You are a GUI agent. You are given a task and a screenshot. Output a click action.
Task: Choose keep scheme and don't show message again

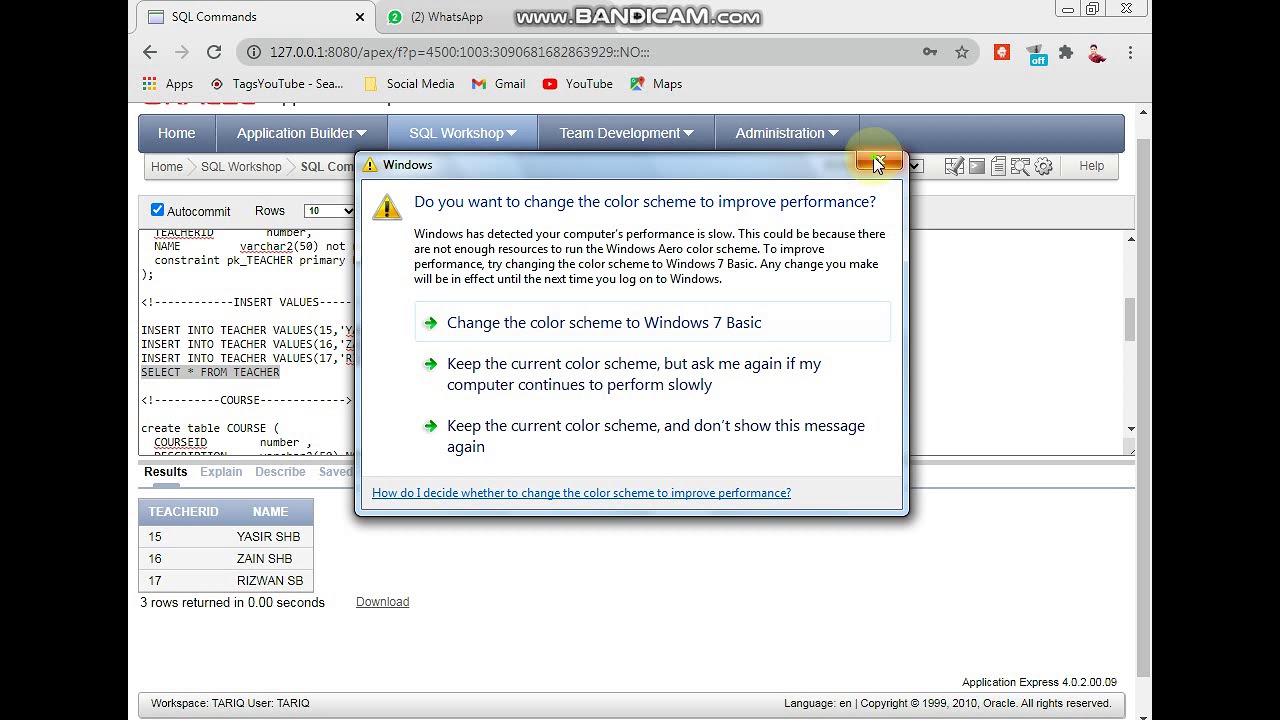pyautogui.click(x=652, y=436)
